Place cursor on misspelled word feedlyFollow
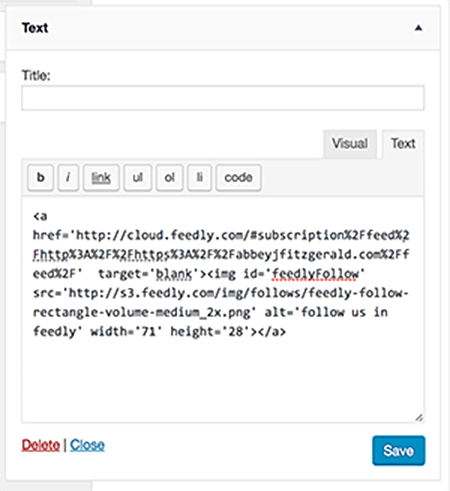450x491 pixels. [x=316, y=274]
